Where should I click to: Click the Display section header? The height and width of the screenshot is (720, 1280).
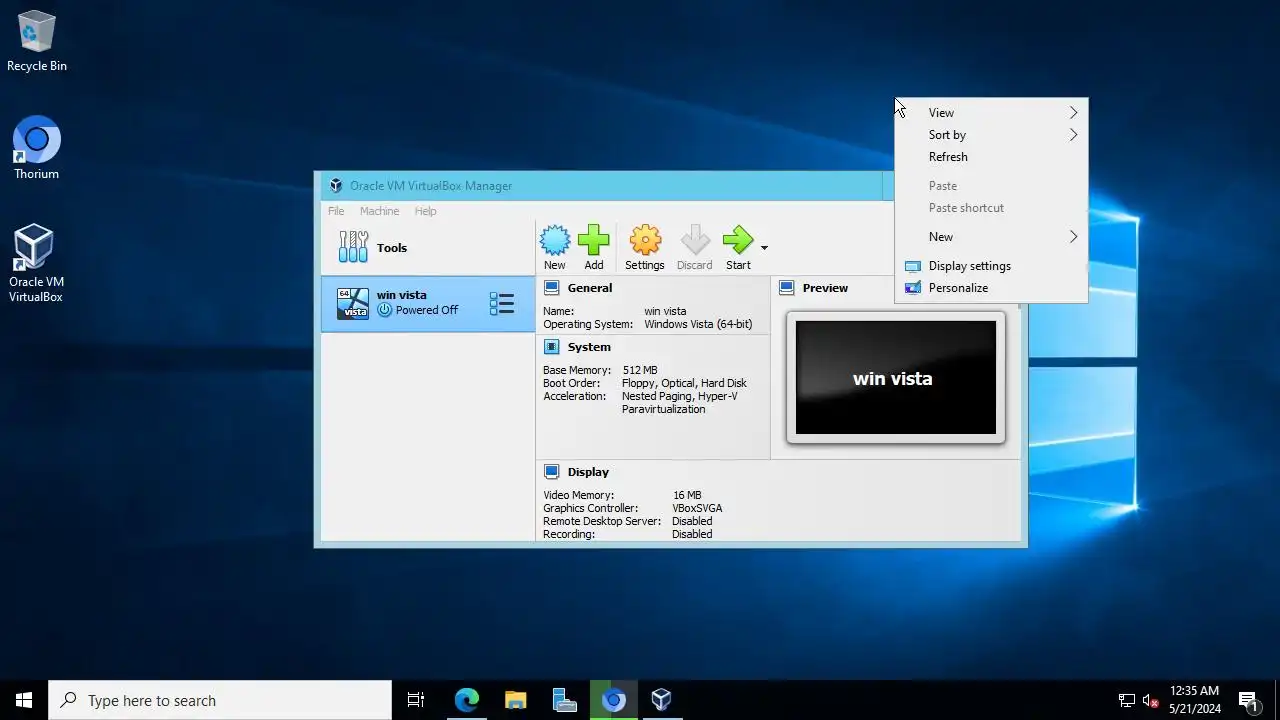(588, 472)
